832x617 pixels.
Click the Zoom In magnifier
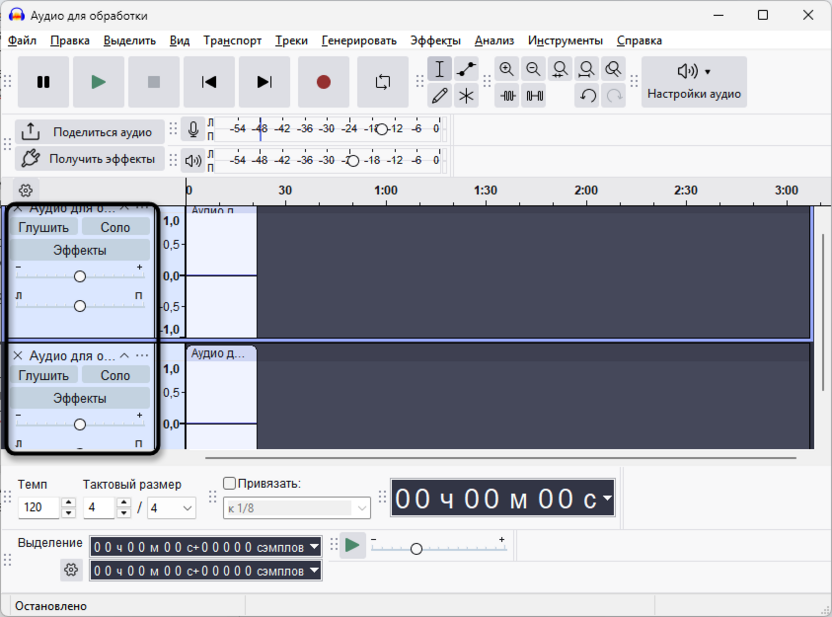507,69
